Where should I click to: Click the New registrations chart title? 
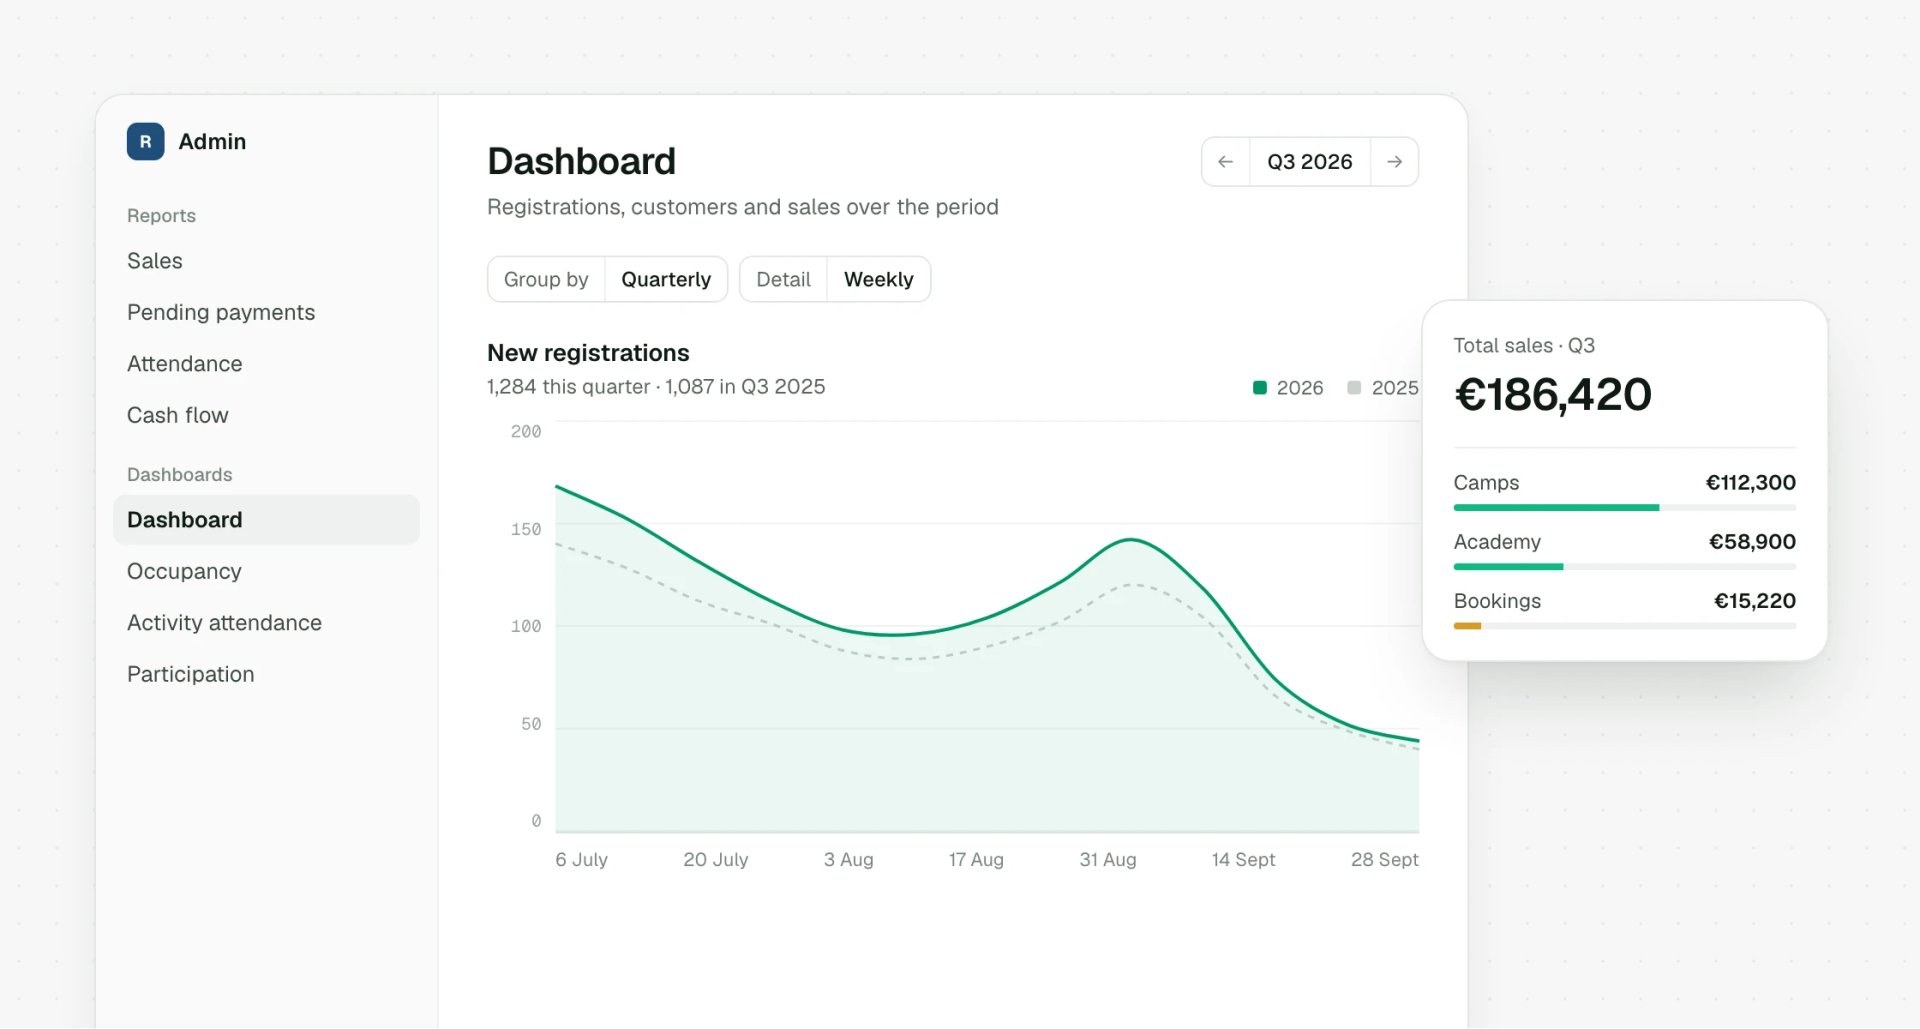pos(588,353)
